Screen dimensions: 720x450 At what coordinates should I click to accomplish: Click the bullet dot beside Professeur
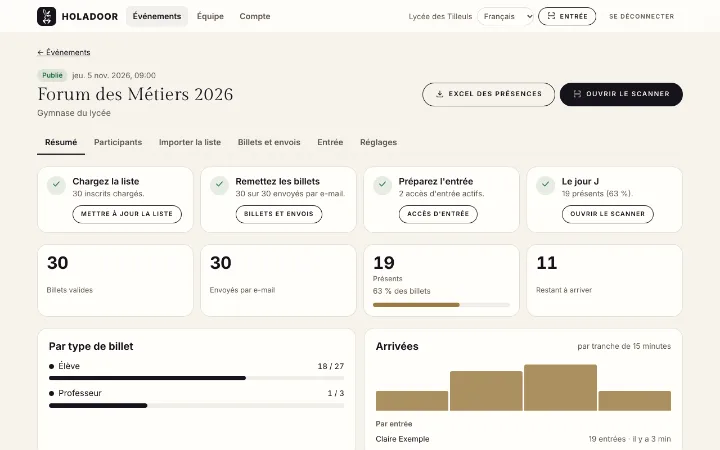(51, 394)
